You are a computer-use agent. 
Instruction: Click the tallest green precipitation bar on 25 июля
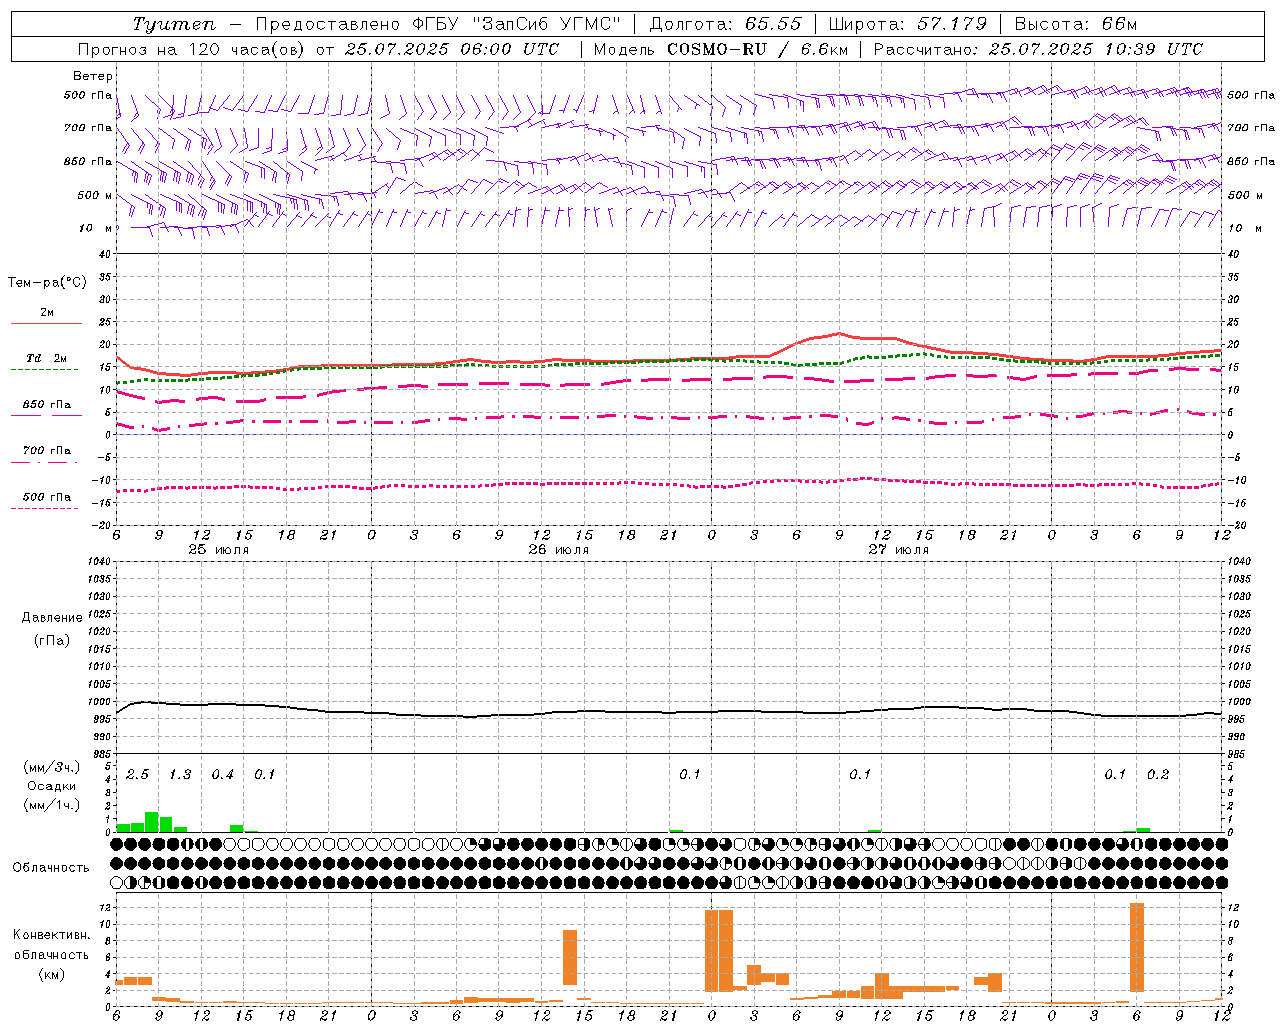click(x=152, y=822)
